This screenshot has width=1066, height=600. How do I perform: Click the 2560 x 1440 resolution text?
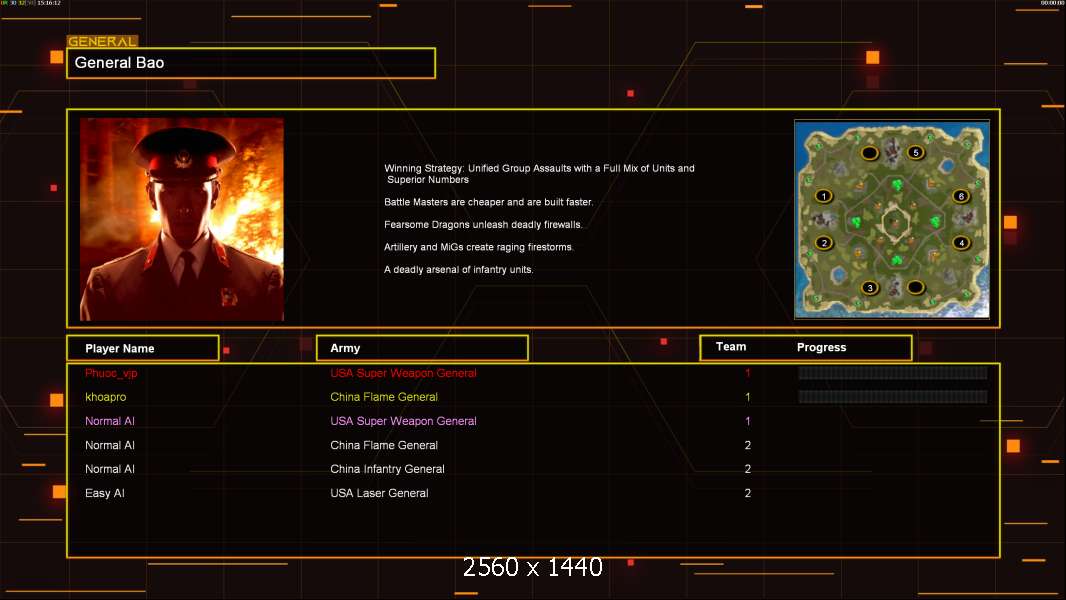(532, 567)
